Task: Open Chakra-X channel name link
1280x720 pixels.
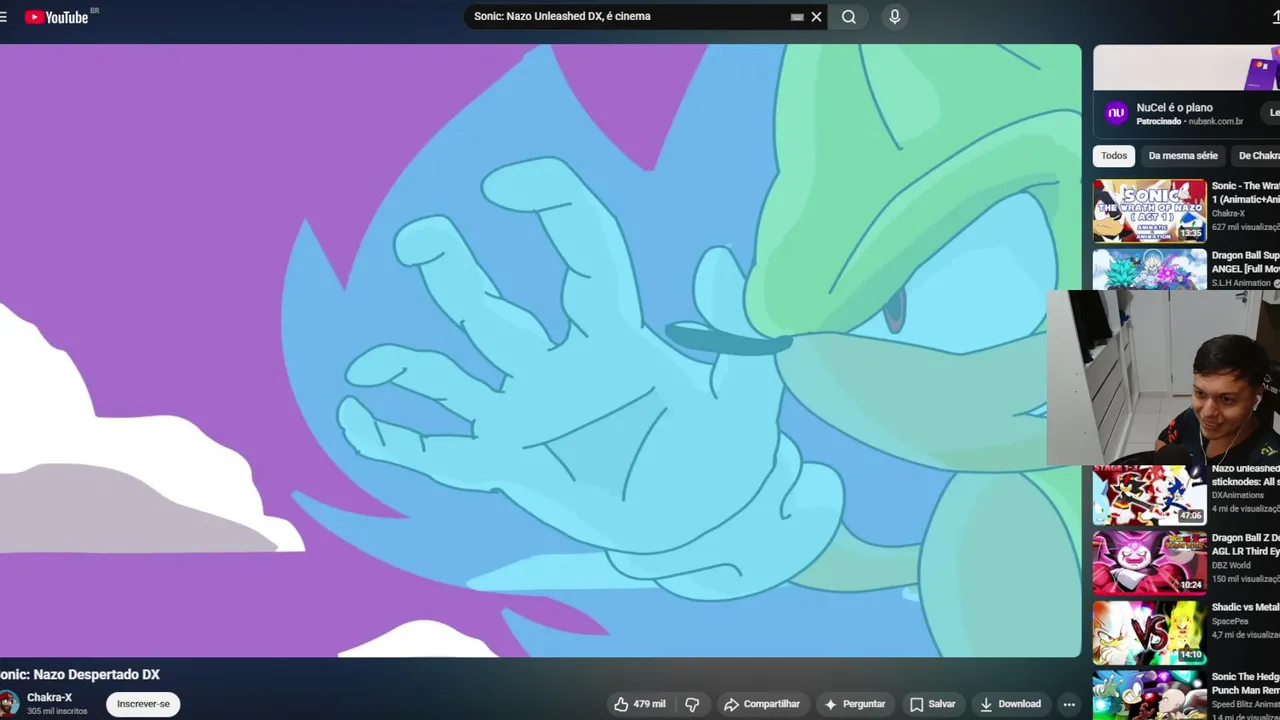Action: [x=50, y=698]
